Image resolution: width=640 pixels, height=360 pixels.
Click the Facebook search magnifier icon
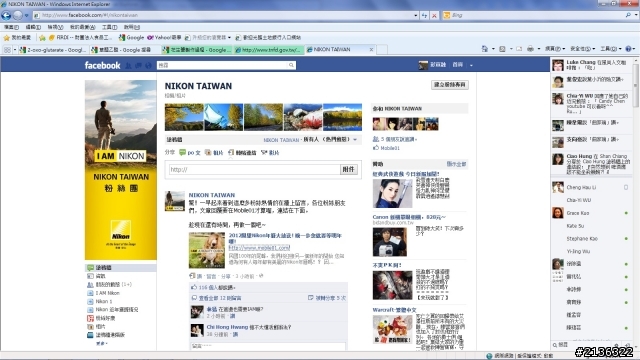tap(291, 65)
